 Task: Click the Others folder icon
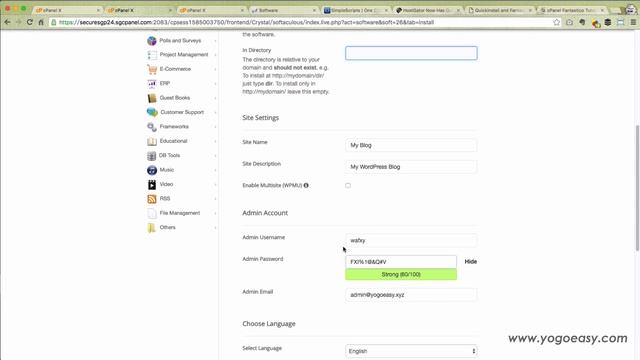(x=152, y=227)
